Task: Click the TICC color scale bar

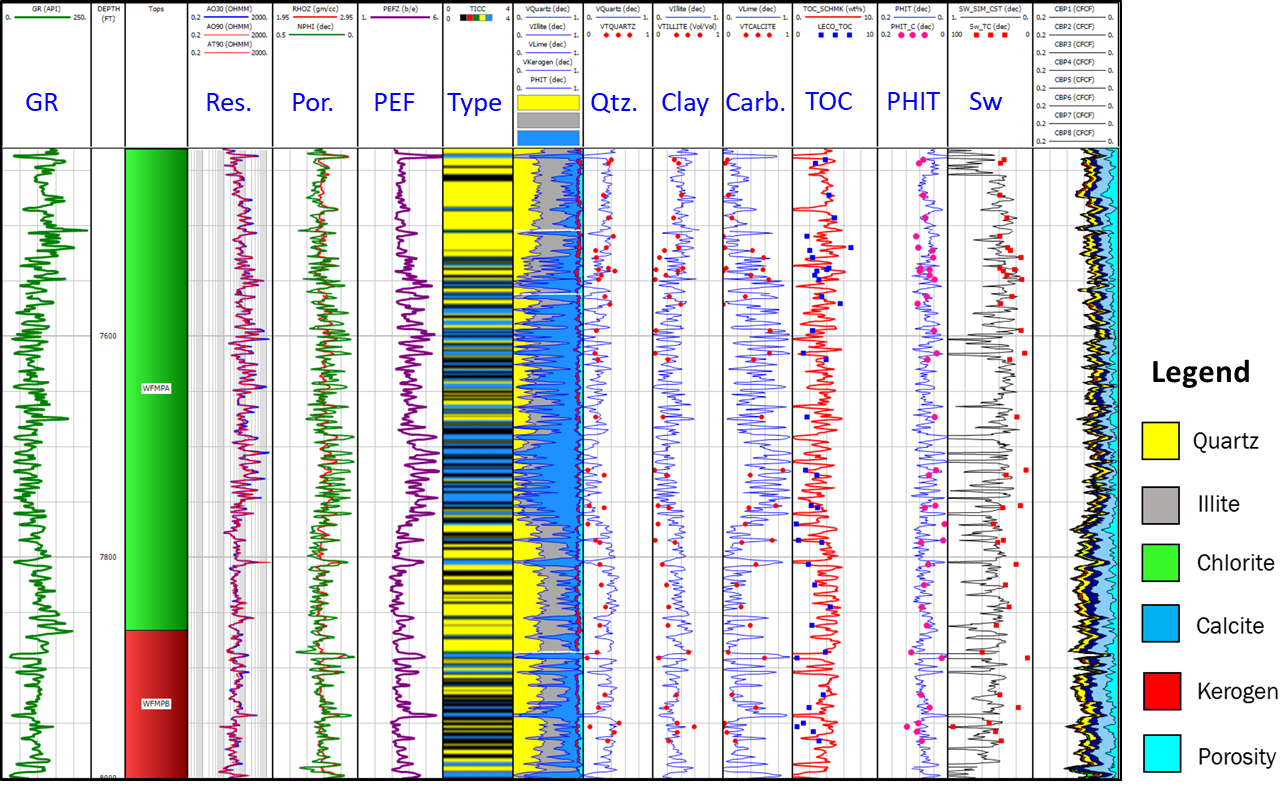Action: [x=477, y=18]
